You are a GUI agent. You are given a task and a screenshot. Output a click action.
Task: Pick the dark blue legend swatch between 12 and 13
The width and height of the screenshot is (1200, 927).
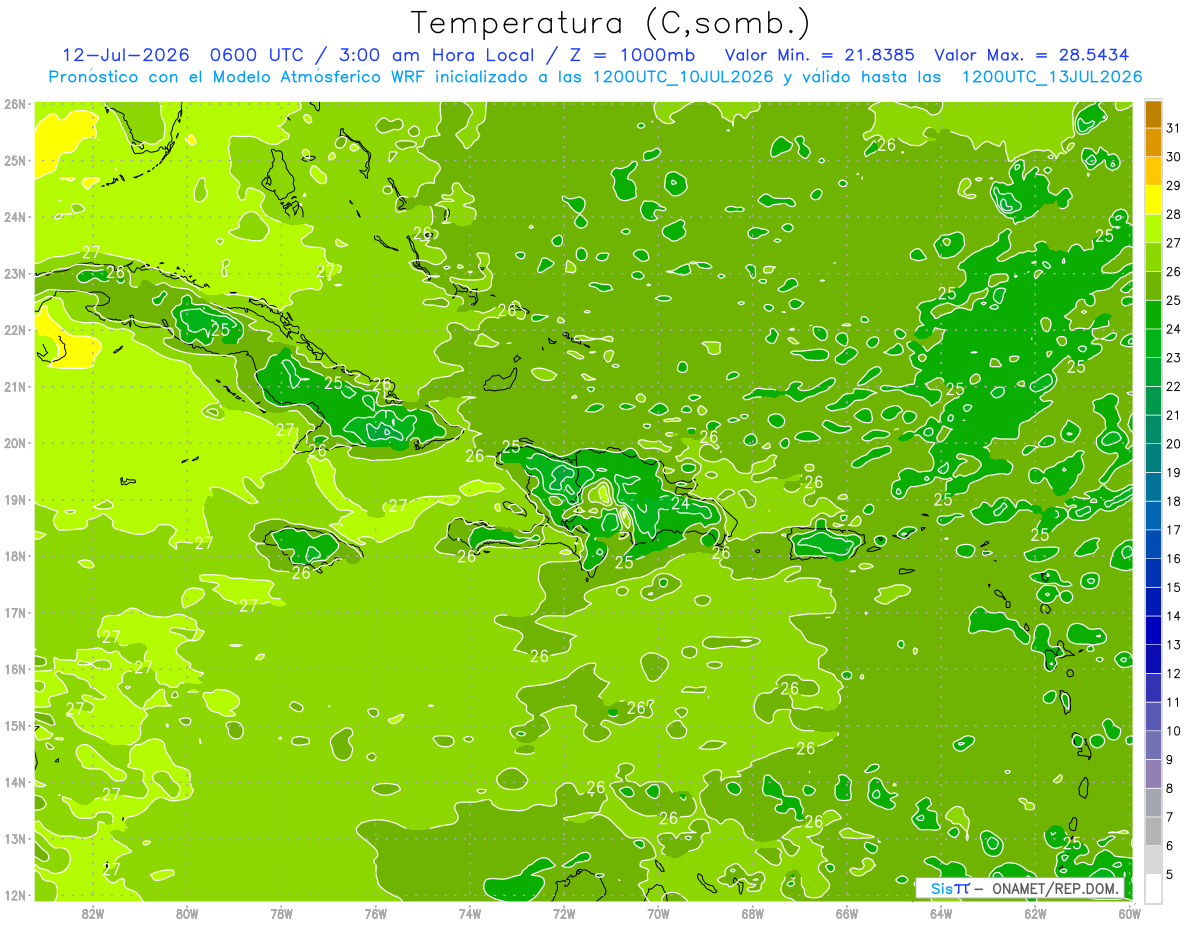(1153, 659)
